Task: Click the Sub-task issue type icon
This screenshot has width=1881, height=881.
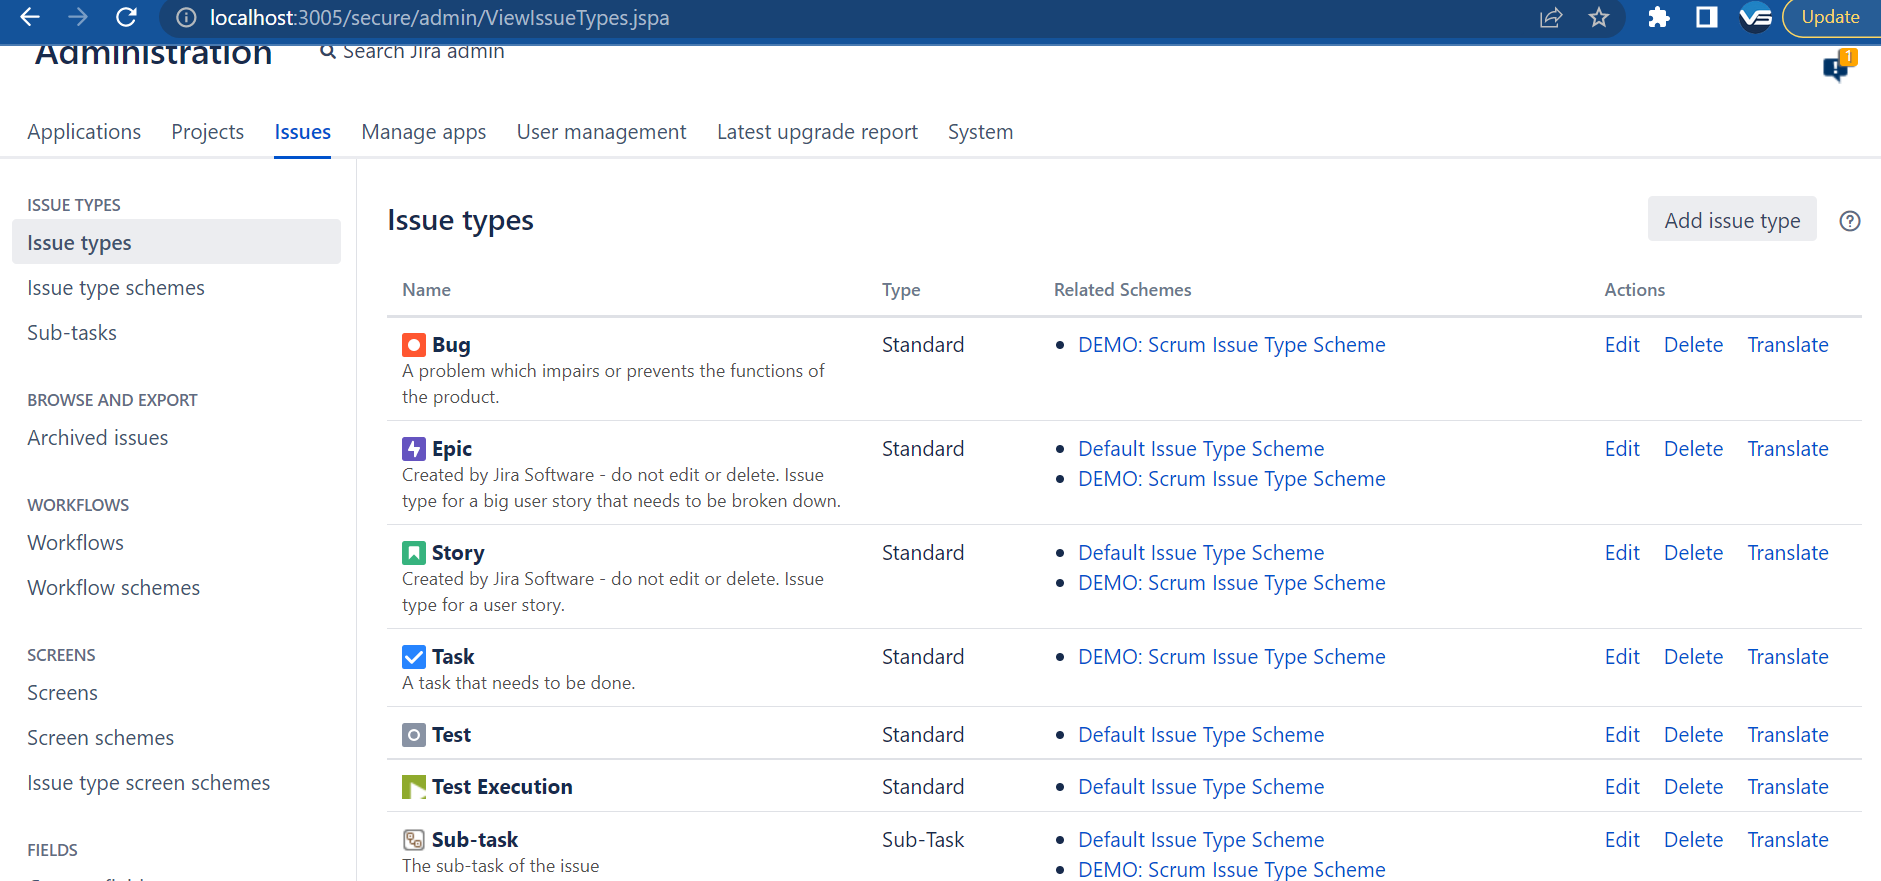Action: tap(413, 840)
